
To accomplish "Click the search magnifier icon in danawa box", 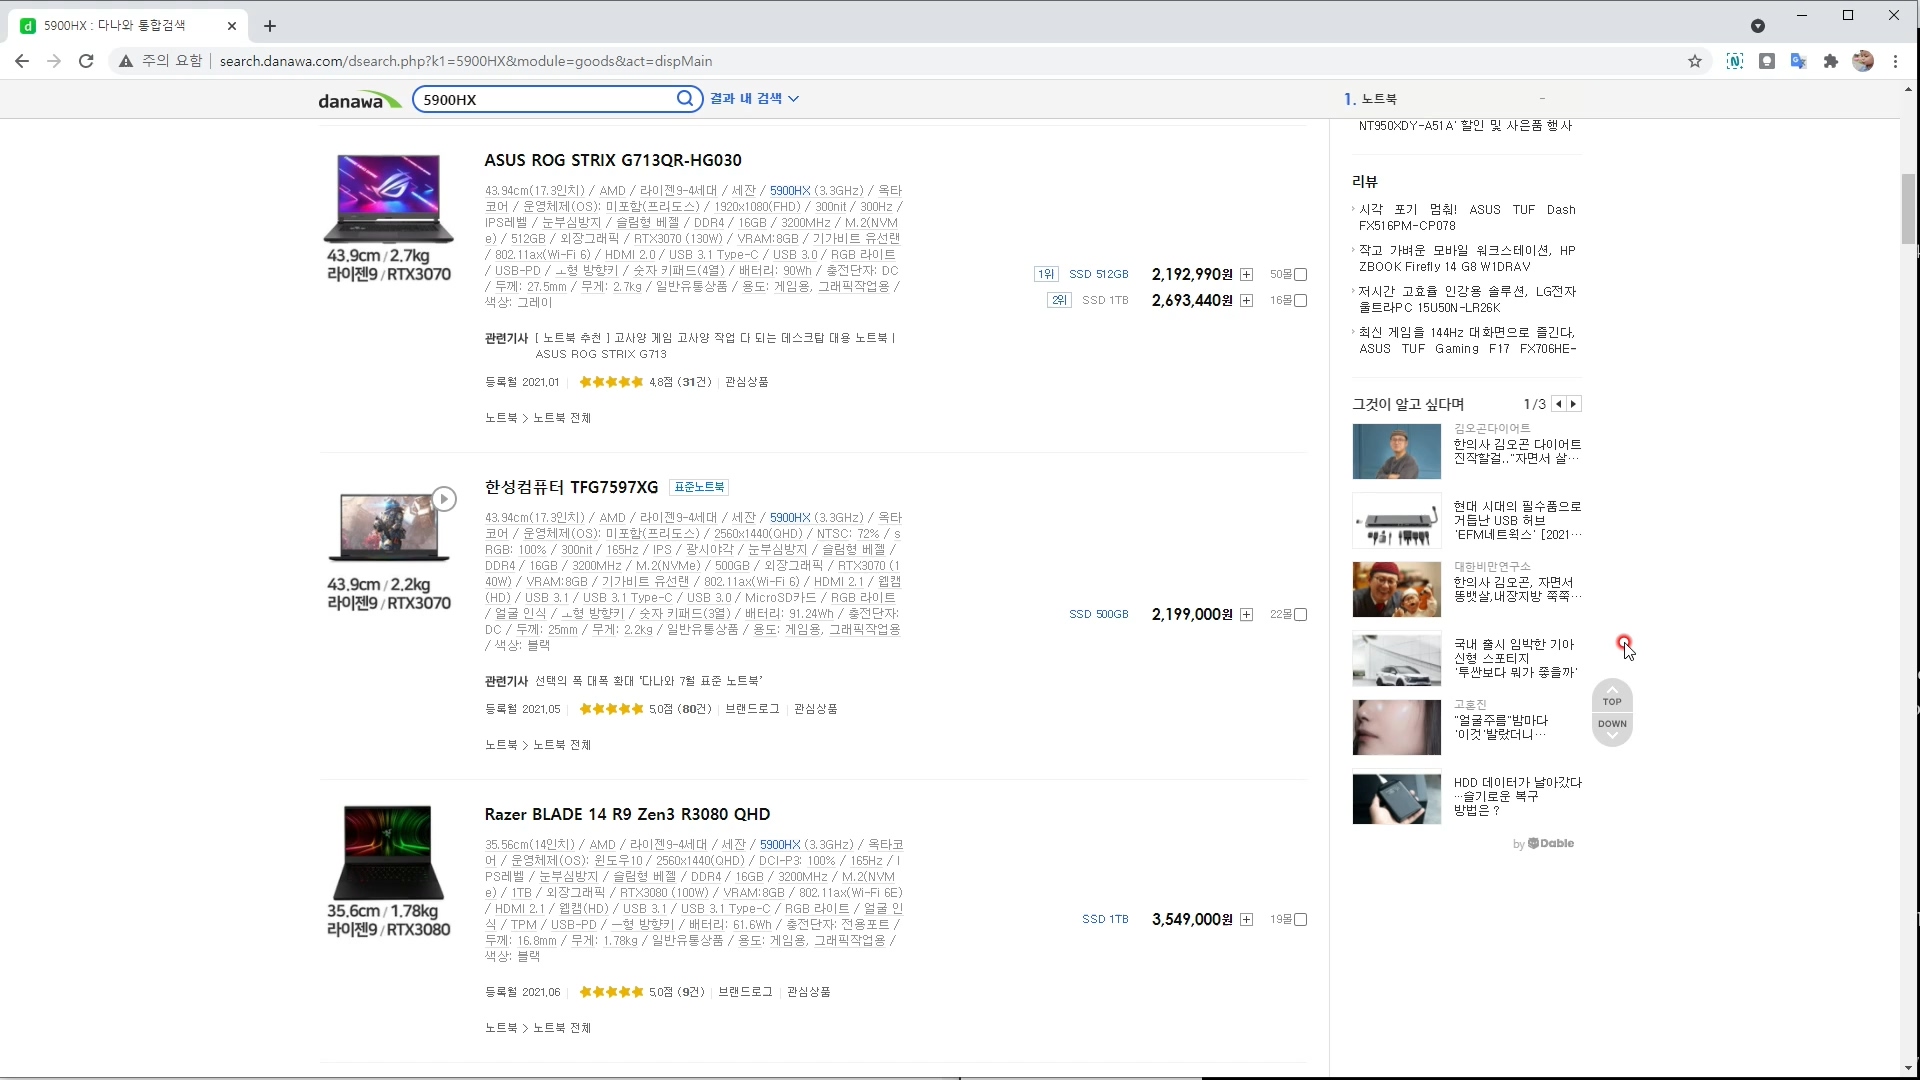I will [x=685, y=99].
